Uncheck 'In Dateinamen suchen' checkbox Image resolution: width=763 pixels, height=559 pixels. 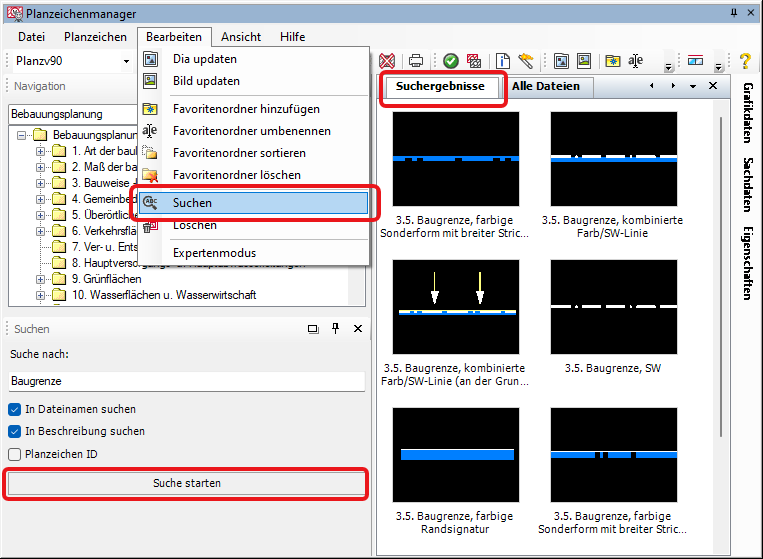point(15,409)
